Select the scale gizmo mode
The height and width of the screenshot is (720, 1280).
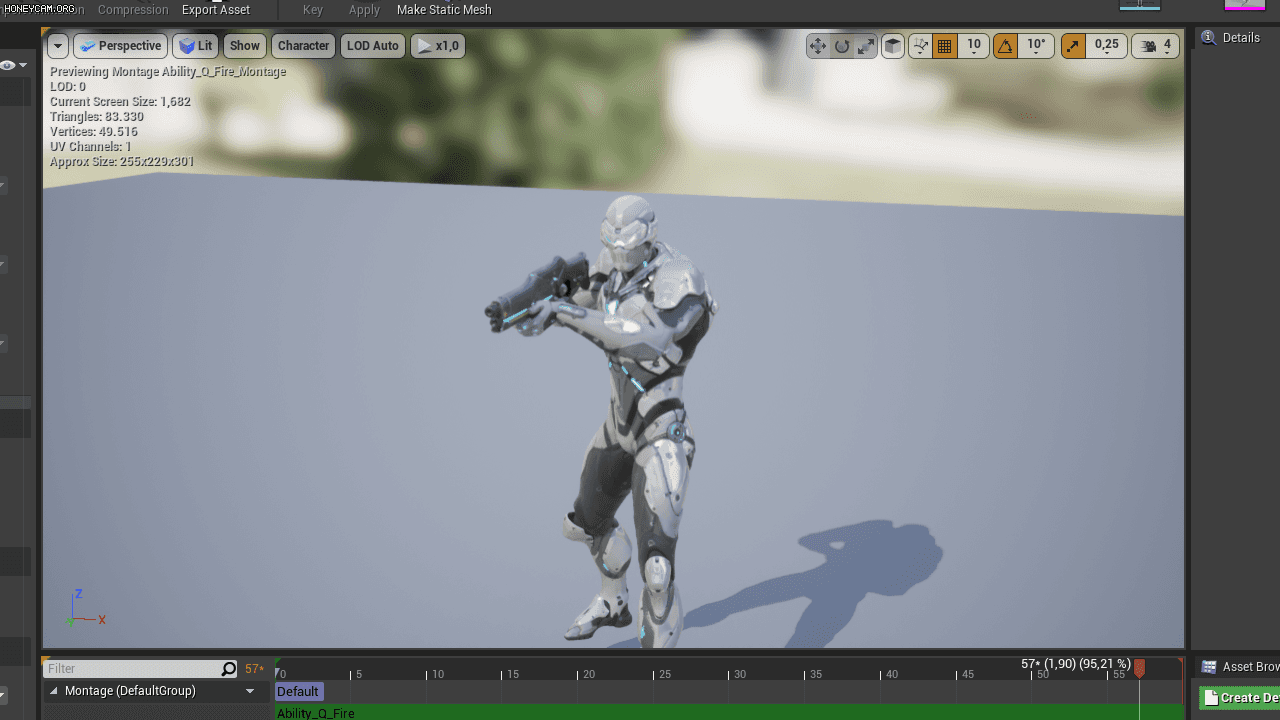(866, 46)
